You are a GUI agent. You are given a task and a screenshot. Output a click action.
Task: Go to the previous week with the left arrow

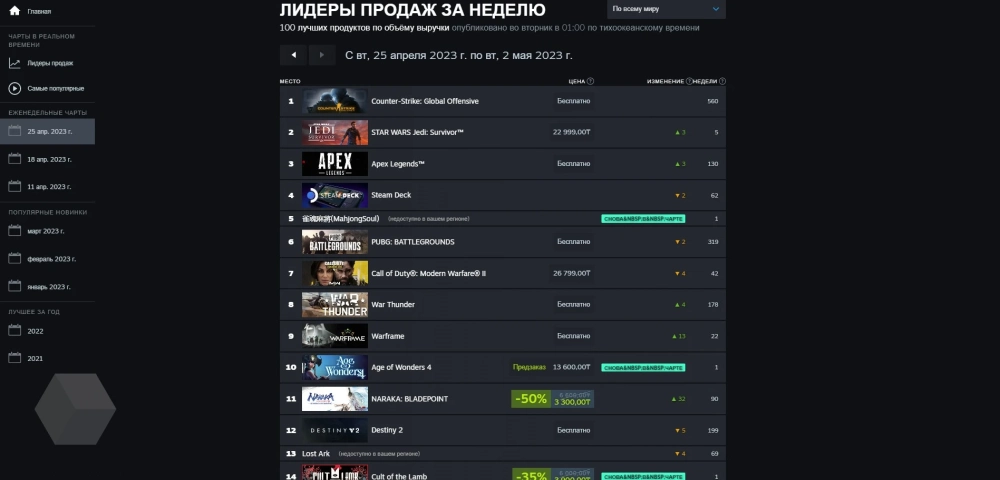(293, 55)
